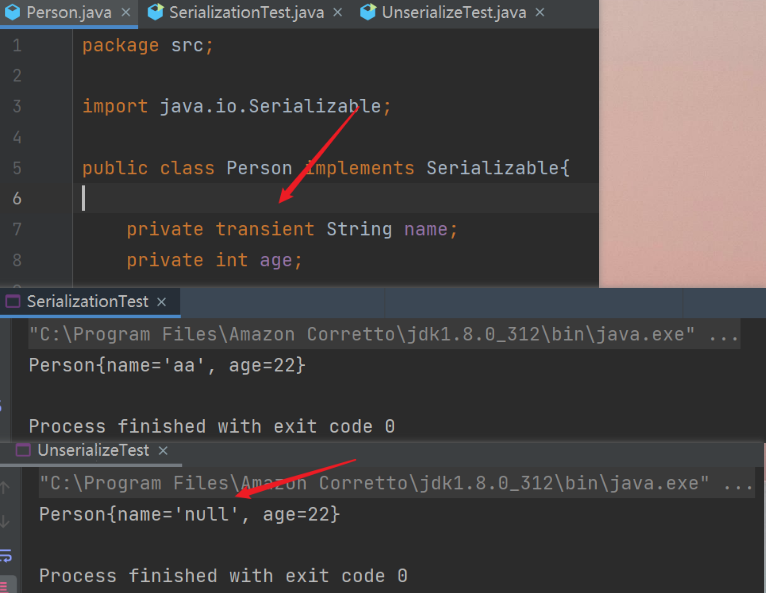Open the UnserializeTest.java editor tab
This screenshot has width=766, height=593.
click(x=454, y=13)
